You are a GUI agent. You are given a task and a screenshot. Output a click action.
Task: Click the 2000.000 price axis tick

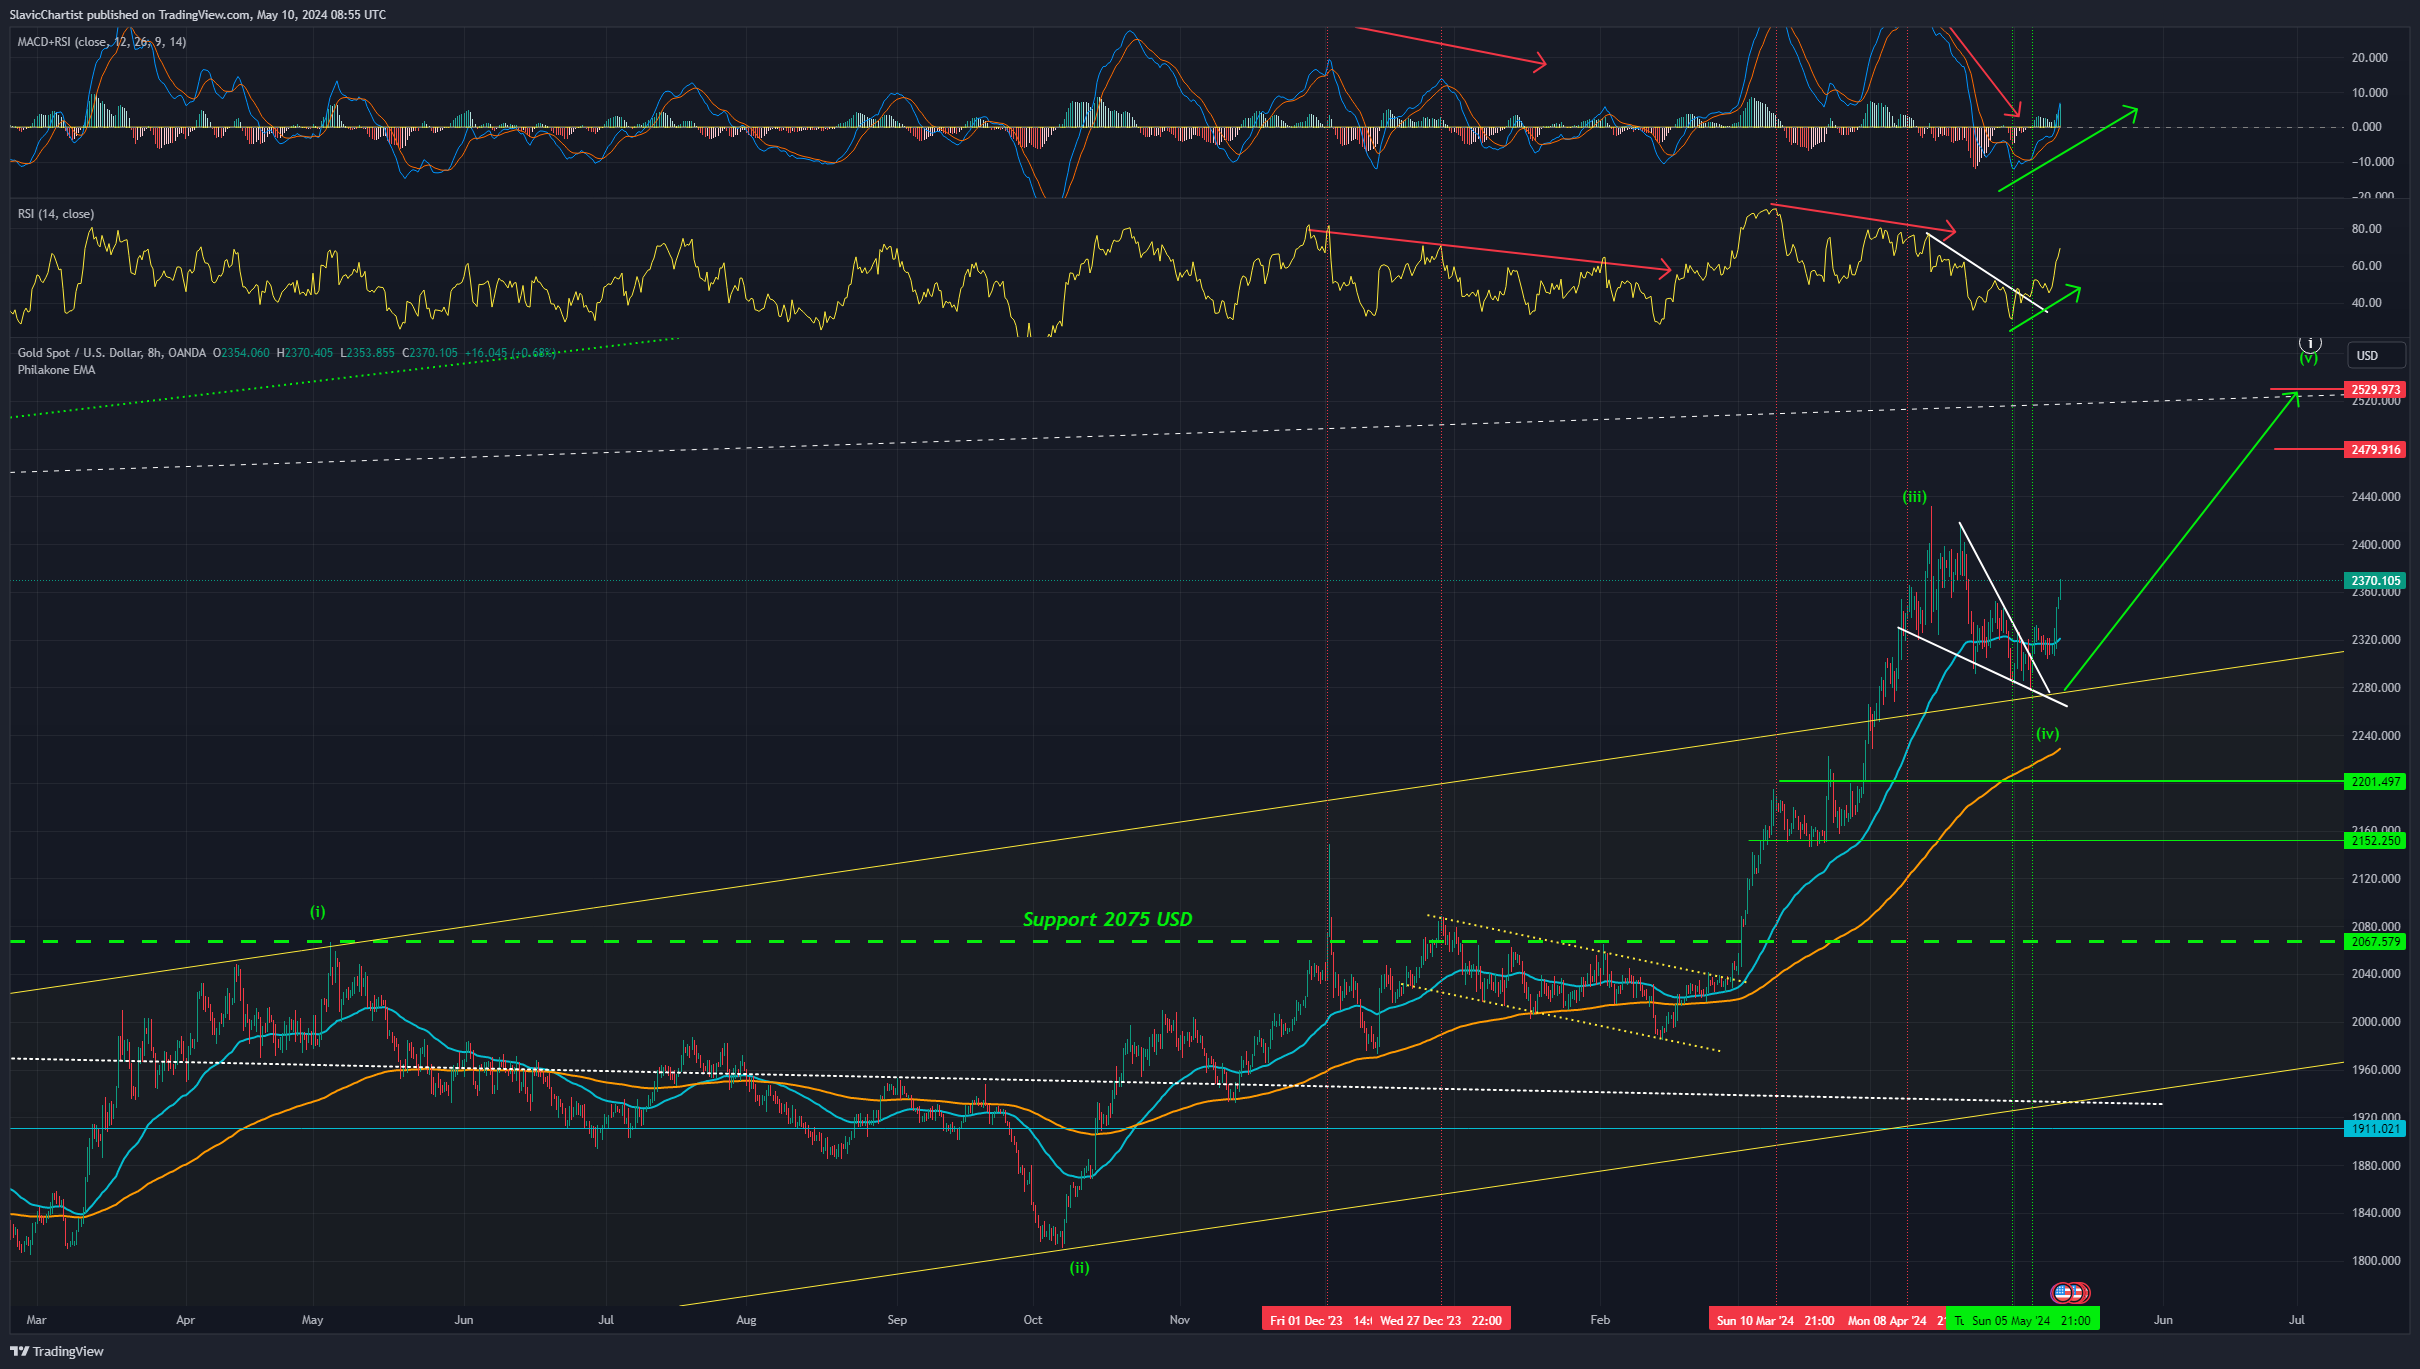pyautogui.click(x=2375, y=1022)
